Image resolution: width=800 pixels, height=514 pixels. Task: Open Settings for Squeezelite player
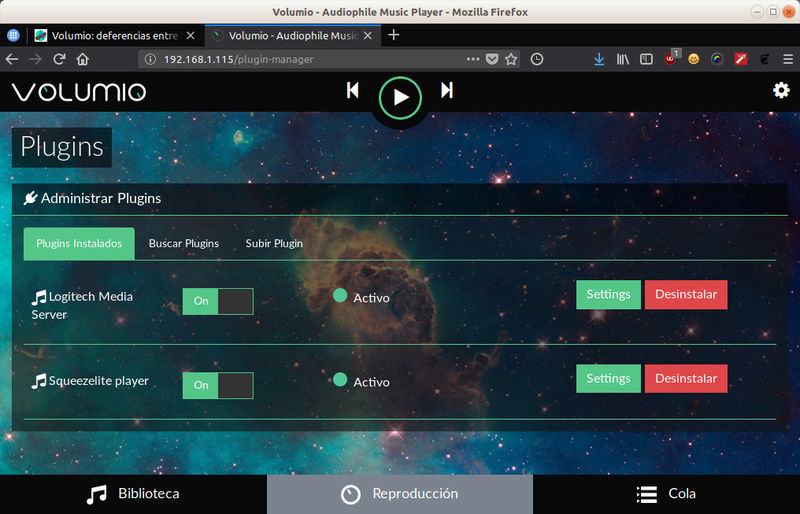[608, 379]
